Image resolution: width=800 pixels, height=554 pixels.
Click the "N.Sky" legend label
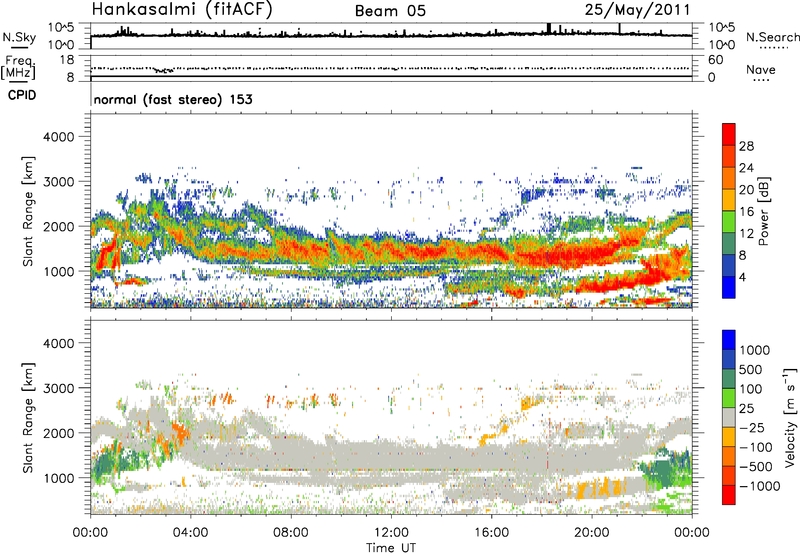19,37
